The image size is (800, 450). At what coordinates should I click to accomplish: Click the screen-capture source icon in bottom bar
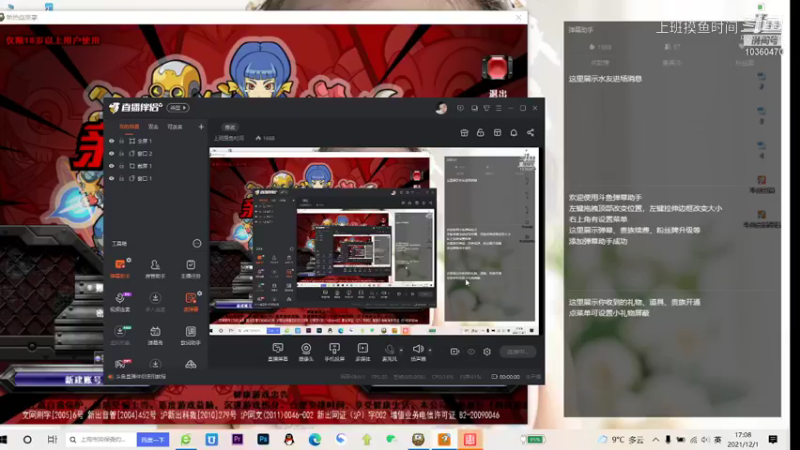278,352
